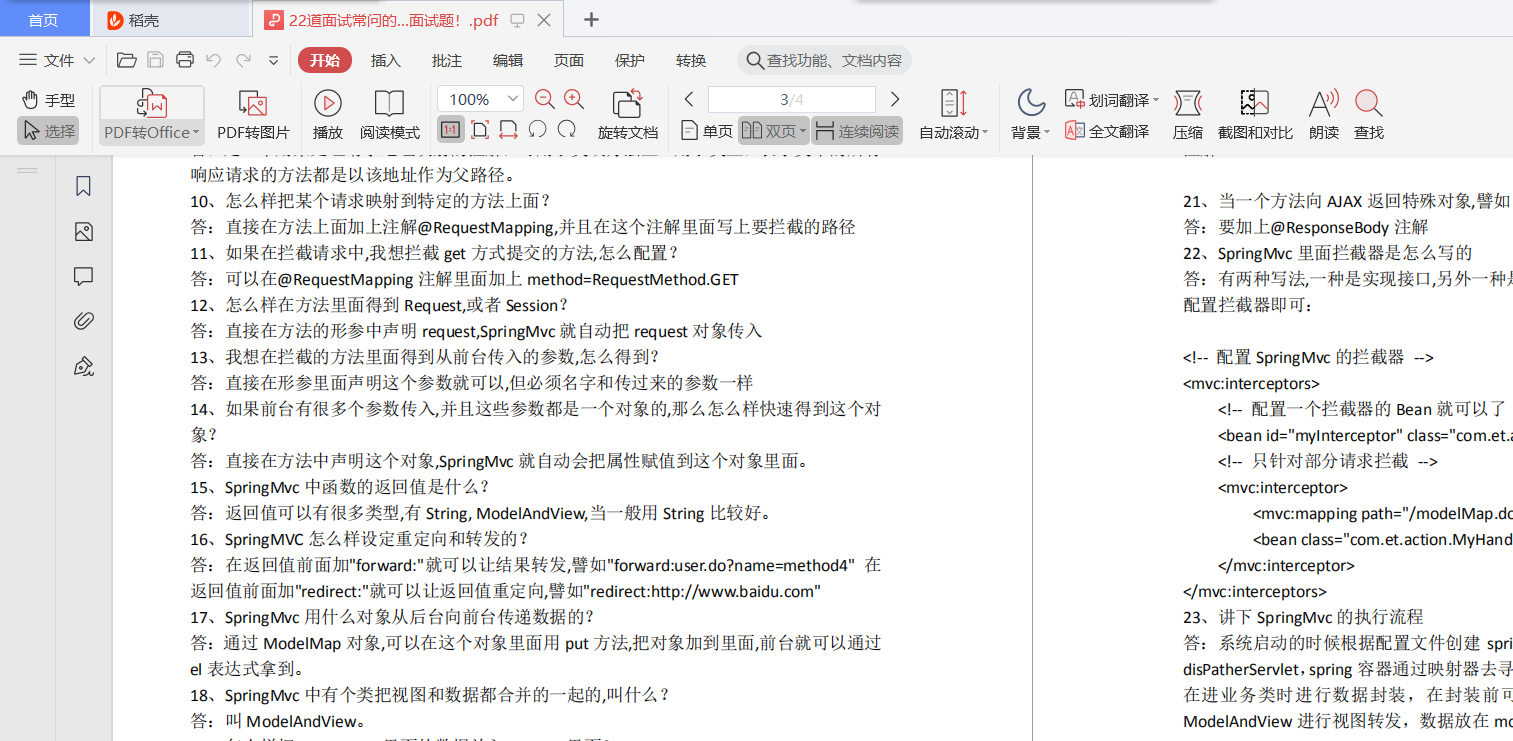Screen dimensions: 1513x741
Task: Toggle 连续阅读 continuous reading
Action: tap(856, 131)
